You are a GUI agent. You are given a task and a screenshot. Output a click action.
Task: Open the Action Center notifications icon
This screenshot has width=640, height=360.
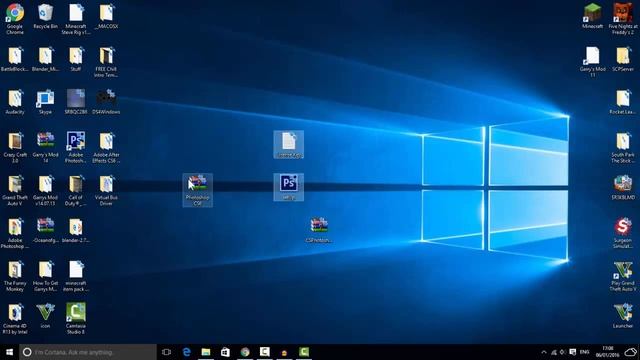[573, 352]
